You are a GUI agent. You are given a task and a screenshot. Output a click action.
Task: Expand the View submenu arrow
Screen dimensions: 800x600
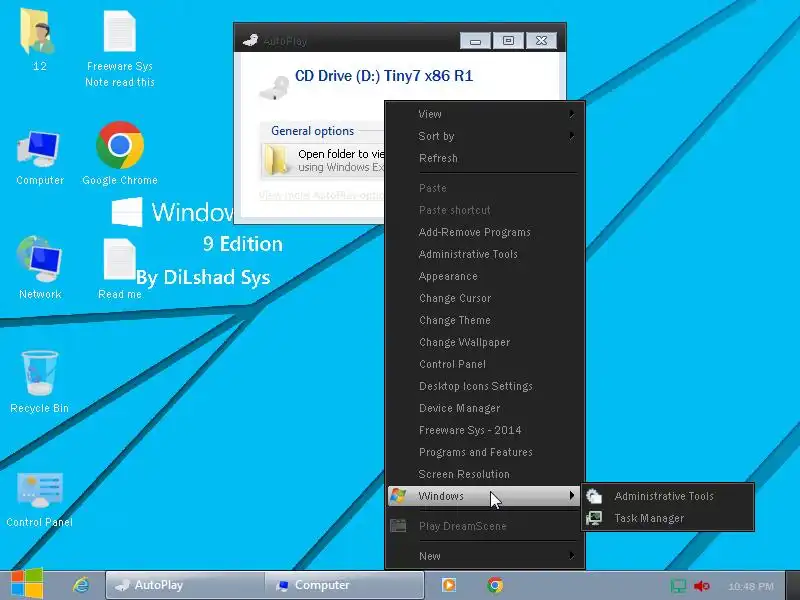coord(571,114)
